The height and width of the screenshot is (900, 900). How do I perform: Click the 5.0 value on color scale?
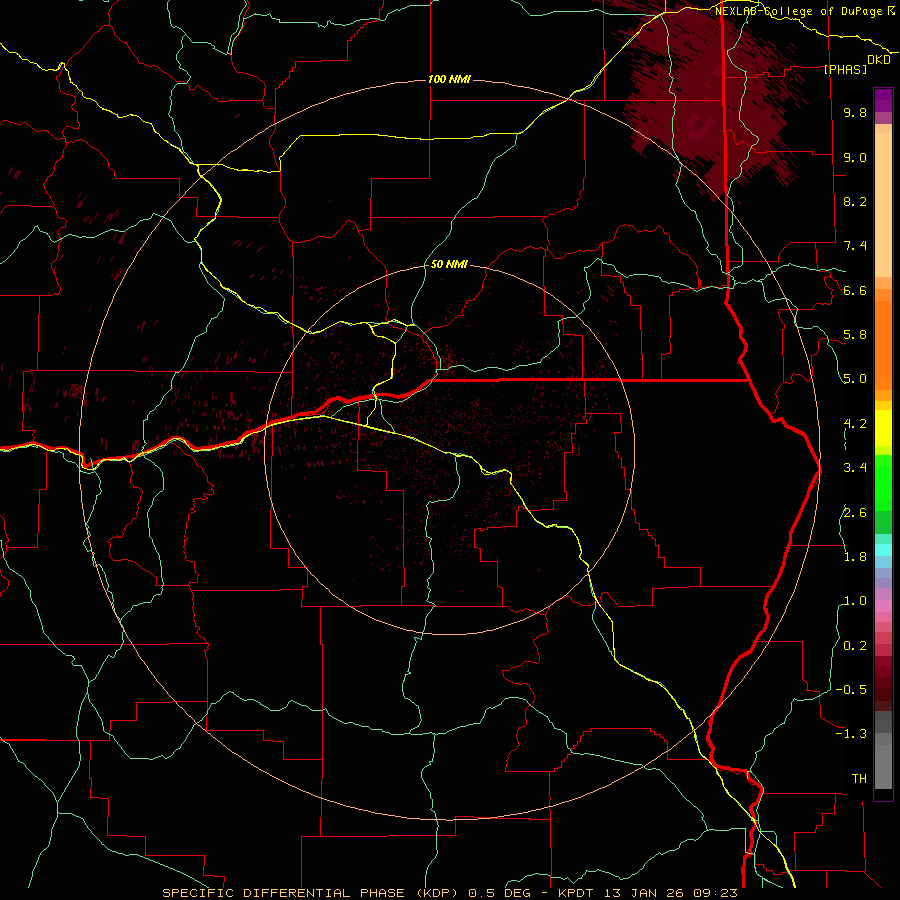pyautogui.click(x=855, y=379)
